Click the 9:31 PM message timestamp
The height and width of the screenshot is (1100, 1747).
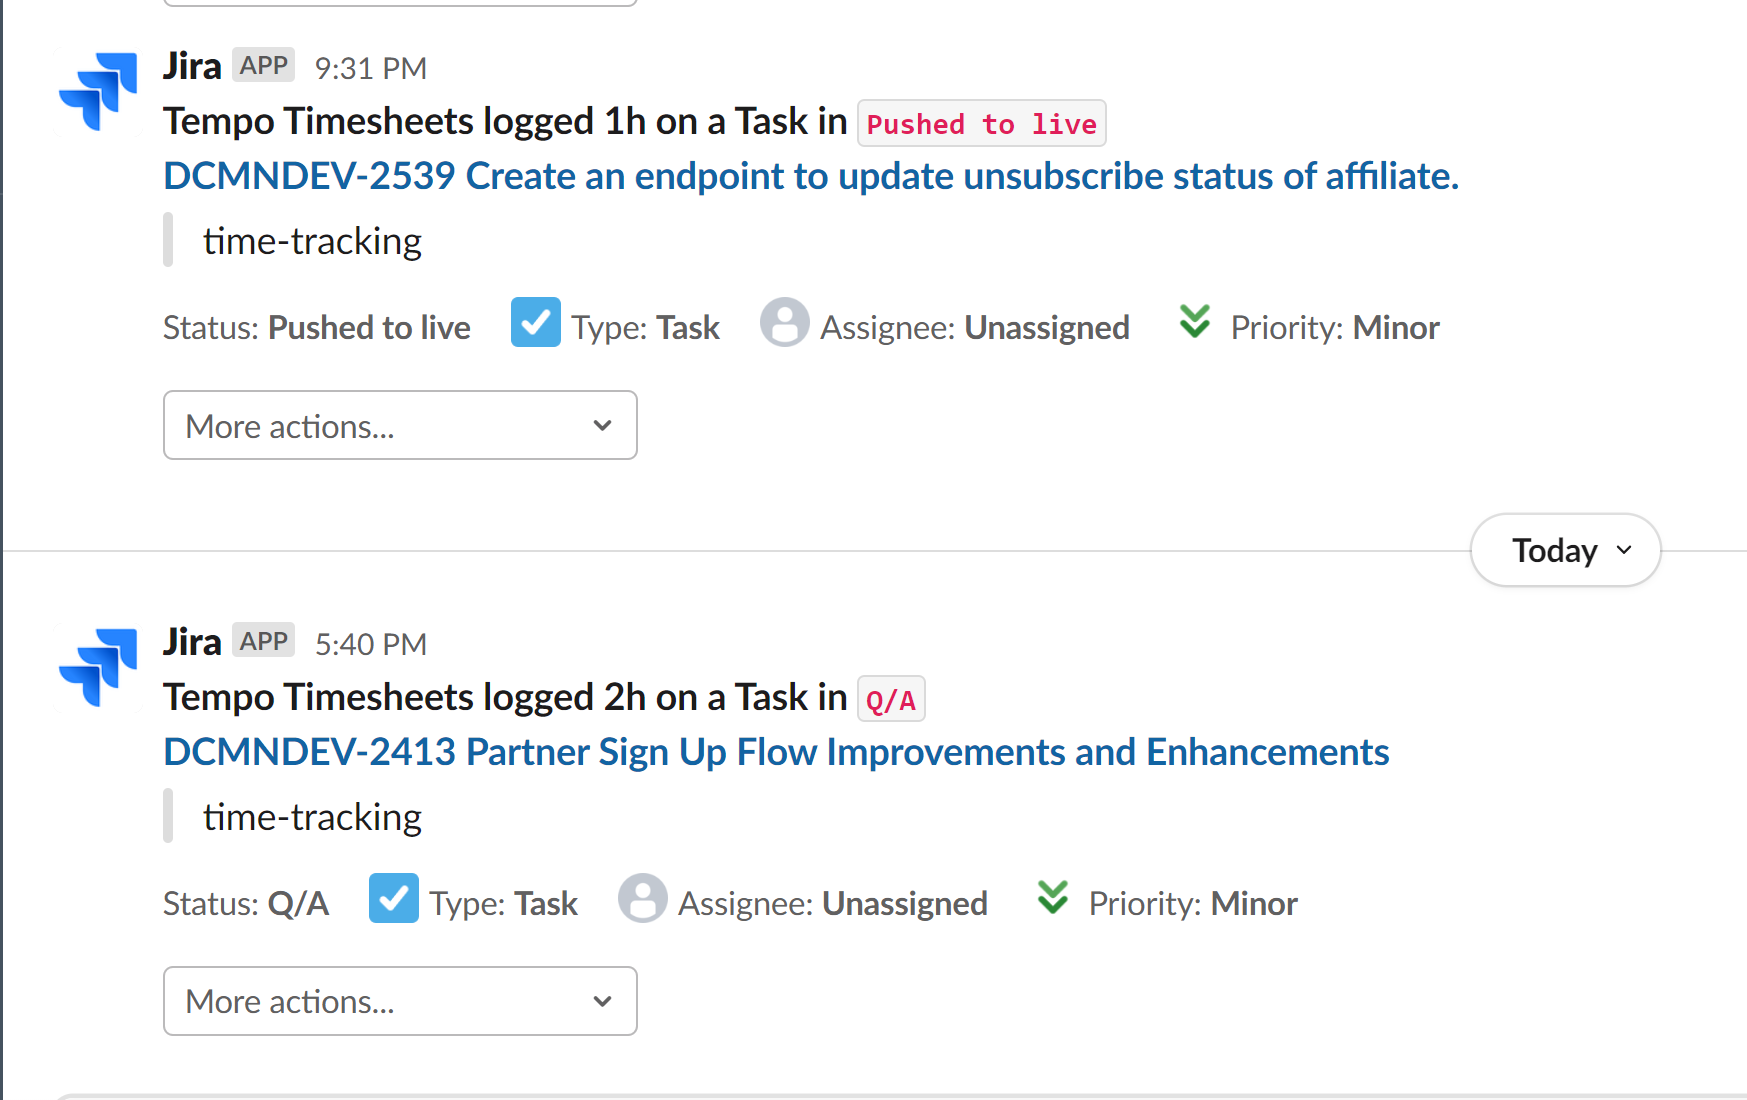click(x=371, y=68)
